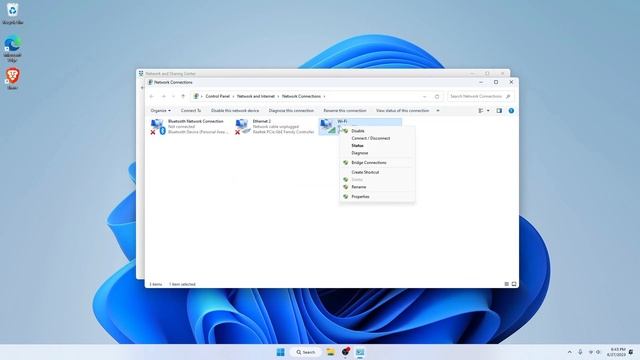Screen dimensions: 640x360
Task: Switch to large icons view in status bar
Action: tap(514, 284)
